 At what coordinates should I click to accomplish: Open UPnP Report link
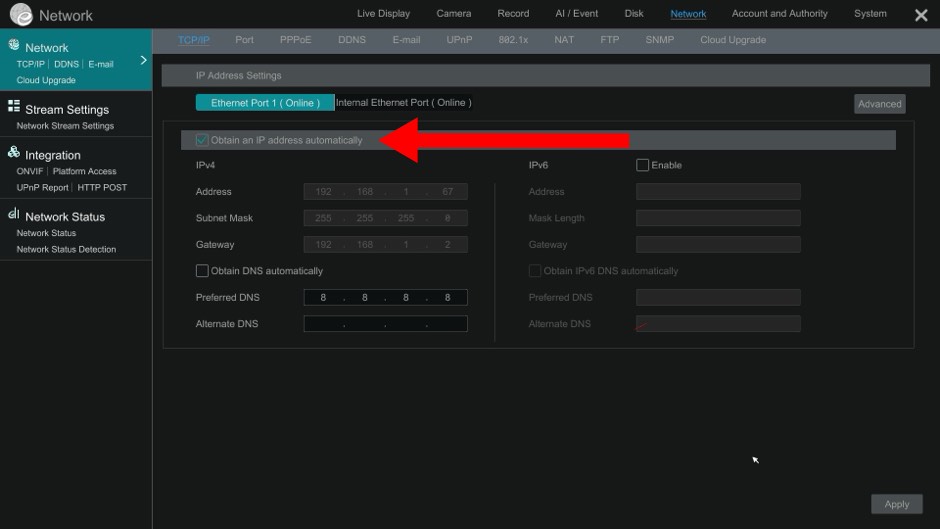coord(43,188)
